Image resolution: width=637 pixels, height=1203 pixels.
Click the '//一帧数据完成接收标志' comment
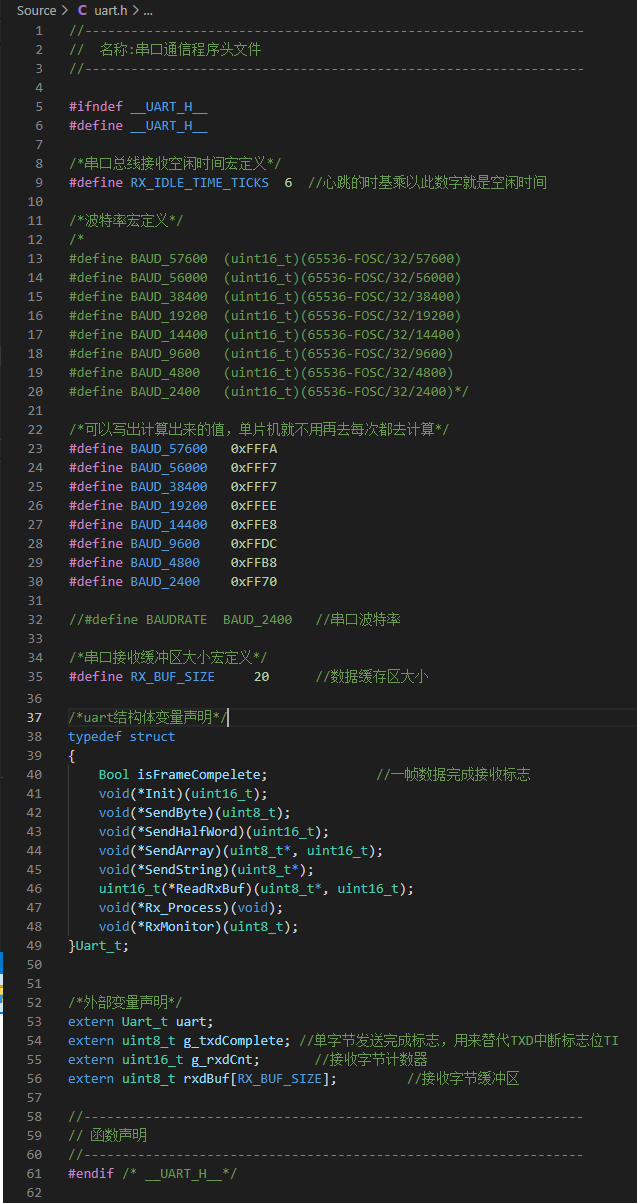tap(453, 774)
